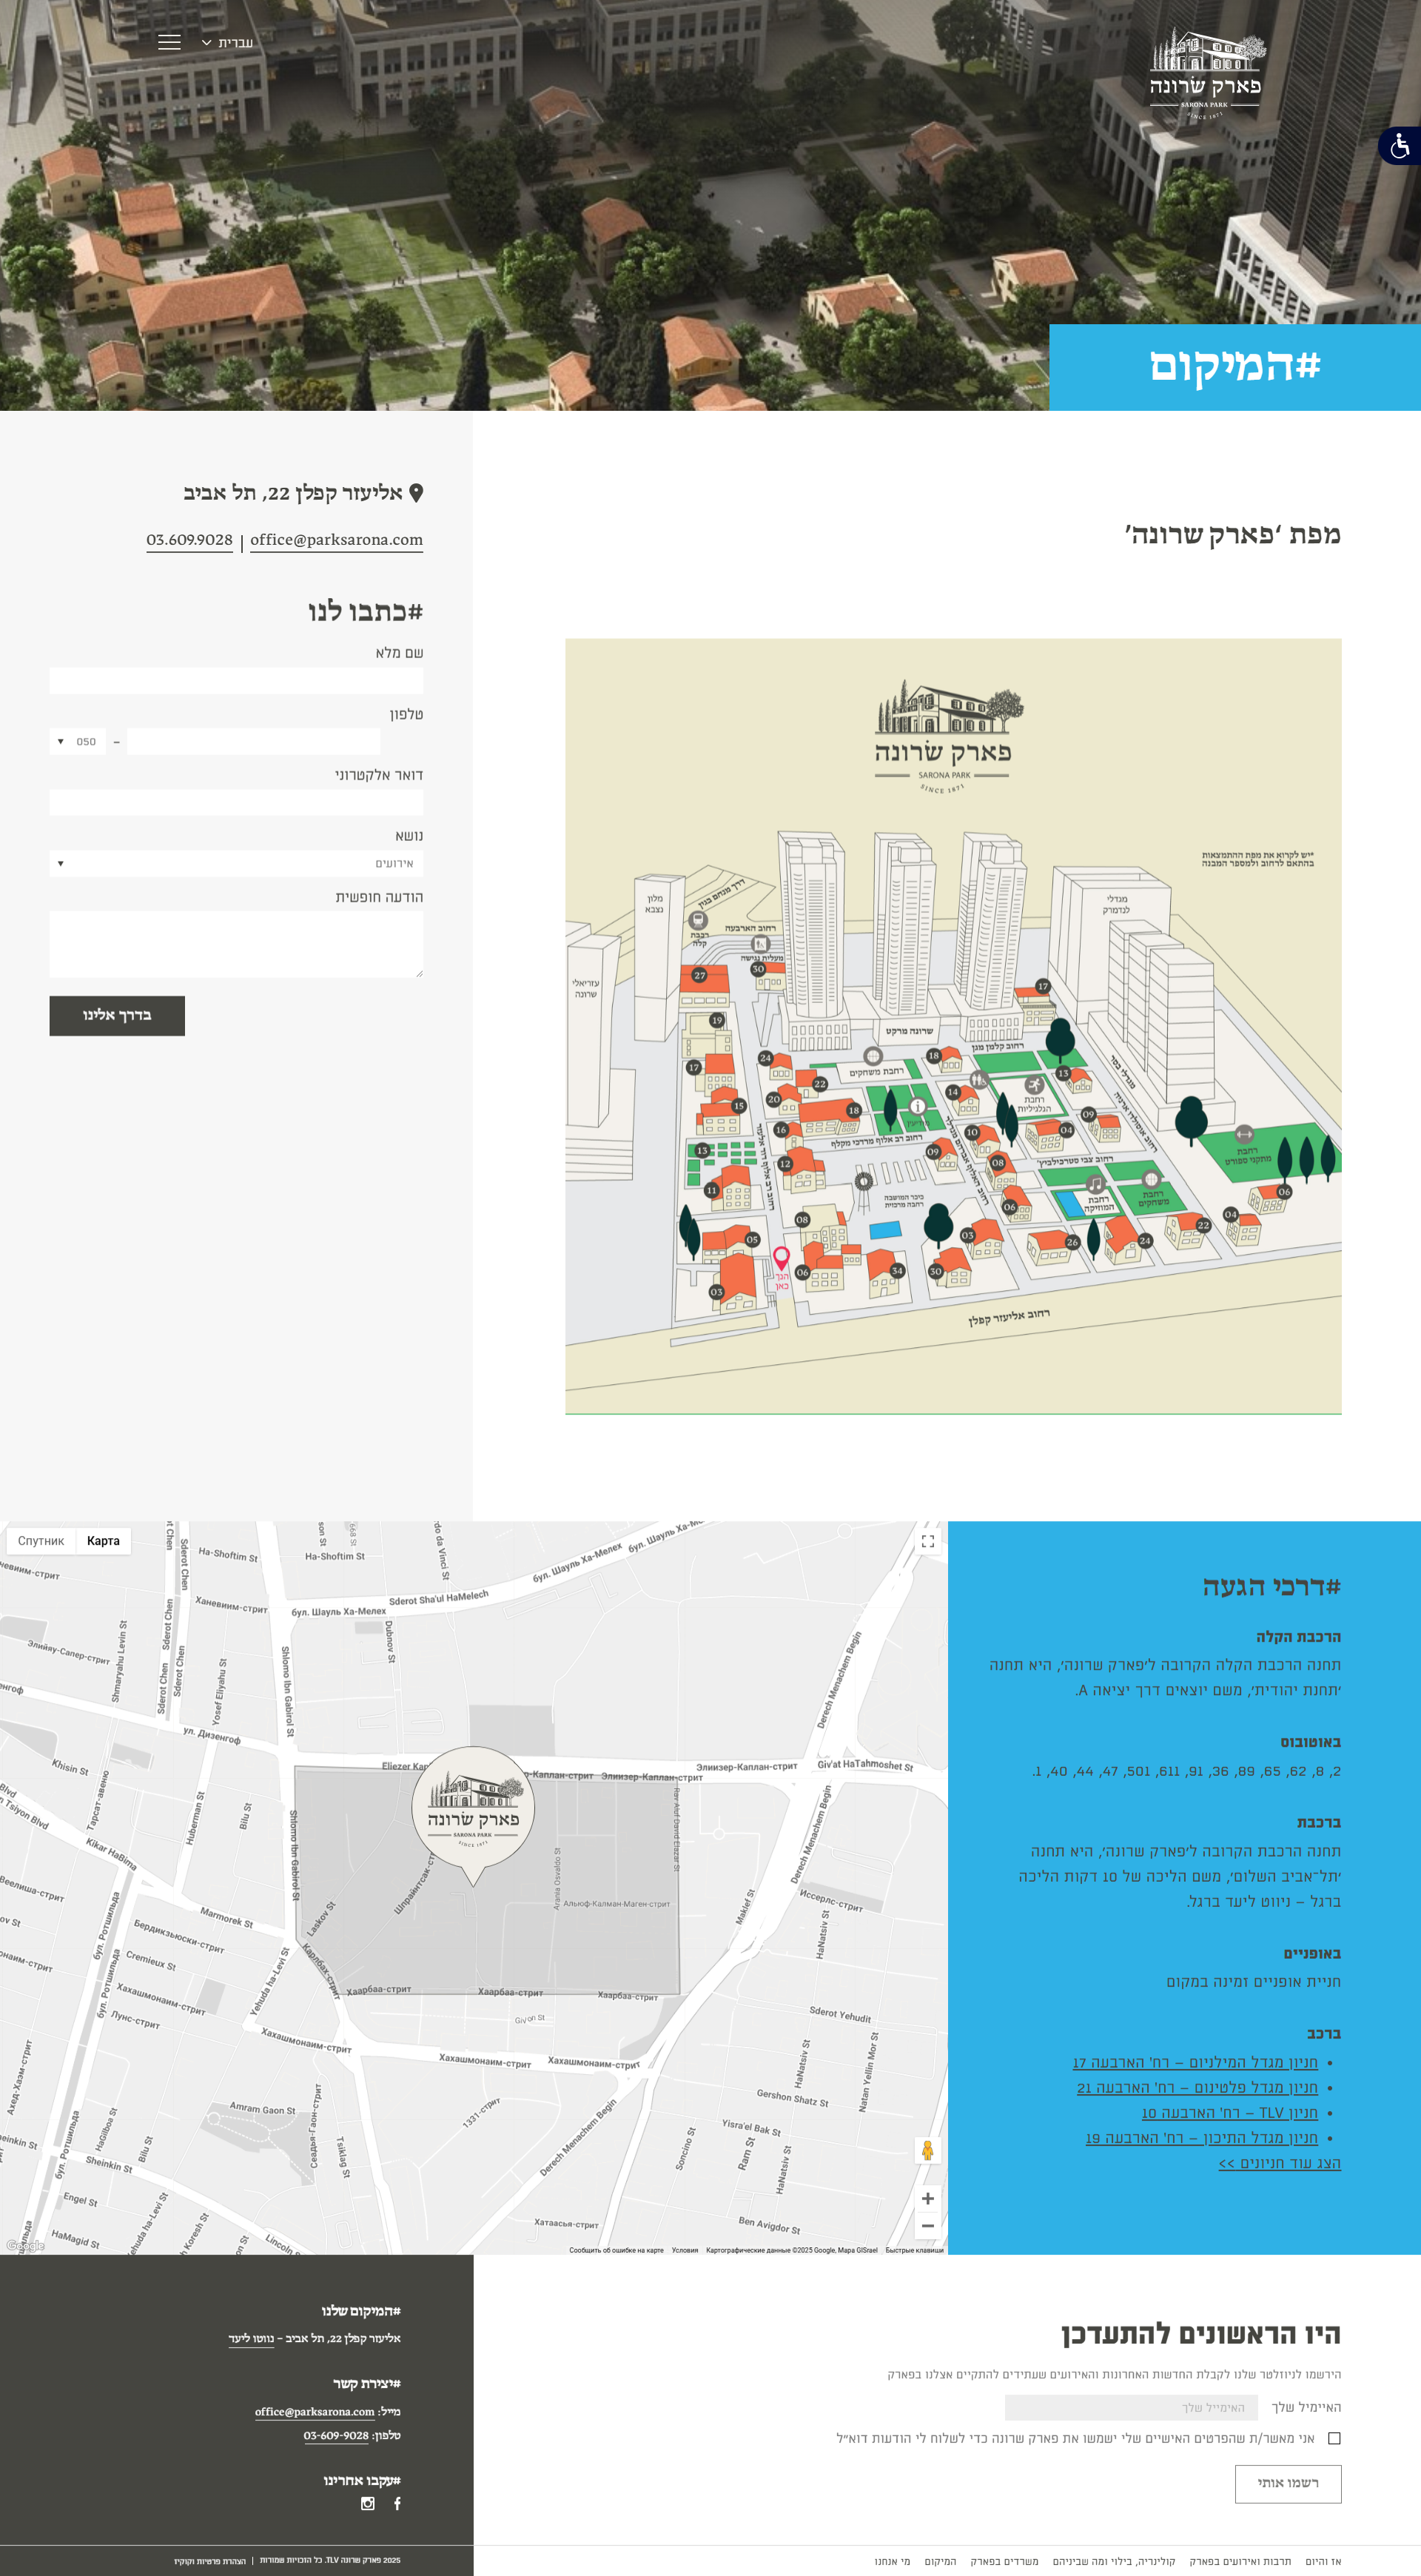Viewport: 1421px width, 2576px height.
Task: Open the office@parksarona.com email link
Action: (336, 540)
